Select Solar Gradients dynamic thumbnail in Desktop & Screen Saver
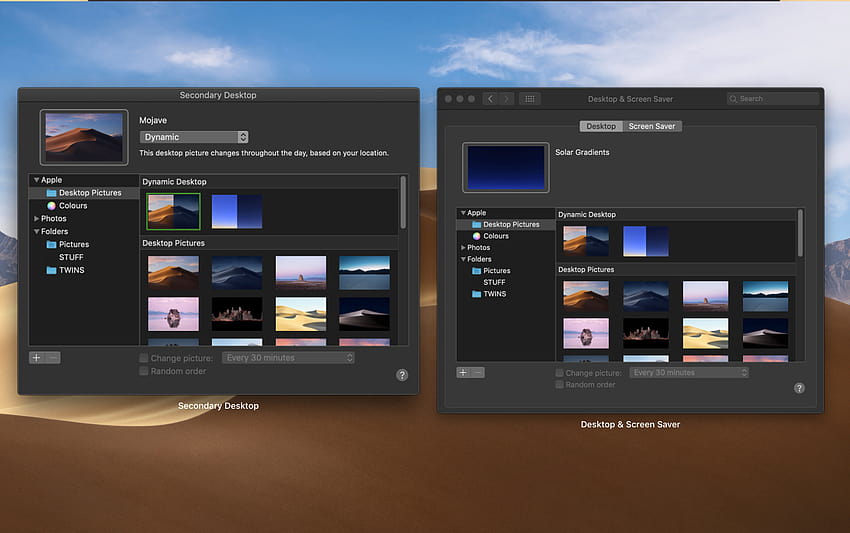This screenshot has height=533, width=850. [646, 241]
